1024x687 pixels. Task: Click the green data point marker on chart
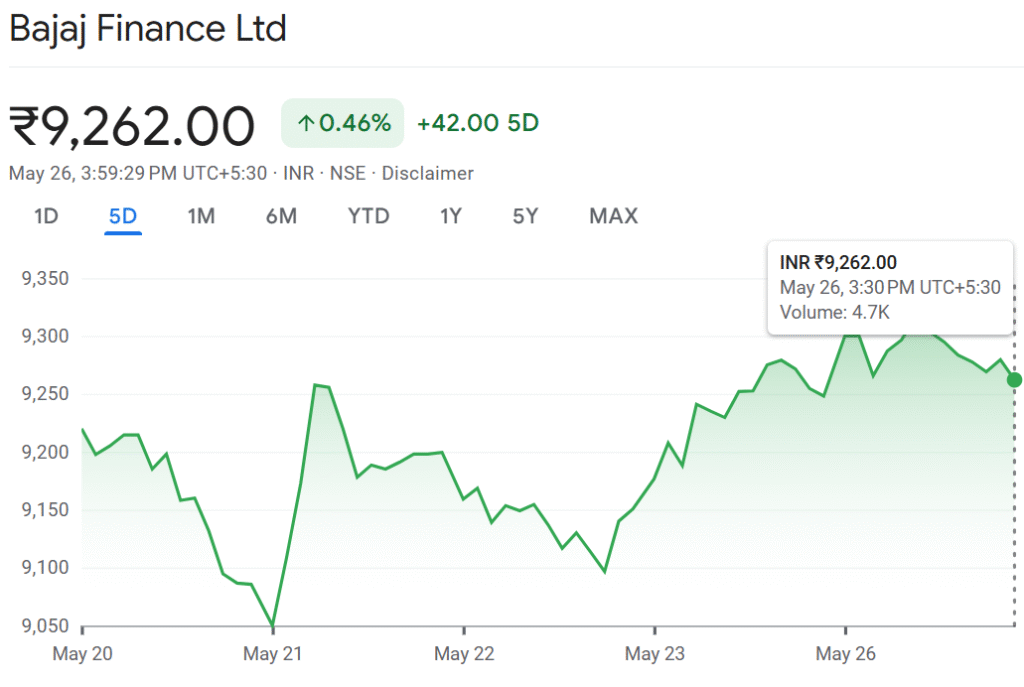coord(1014,380)
